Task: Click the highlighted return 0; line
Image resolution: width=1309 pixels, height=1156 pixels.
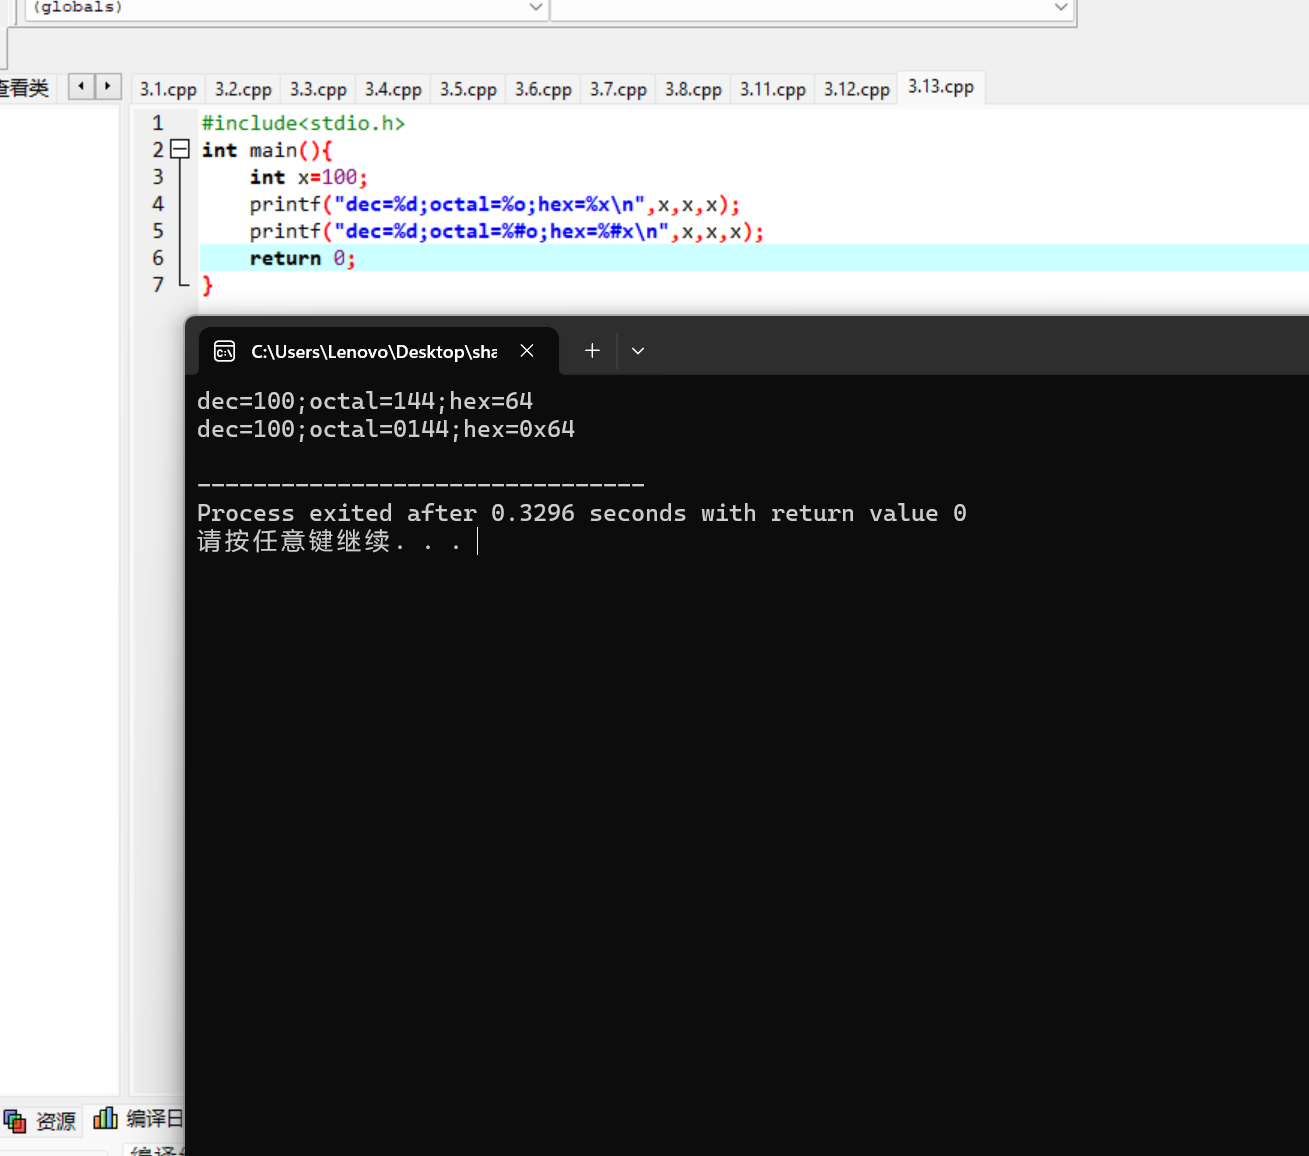Action: [x=754, y=258]
